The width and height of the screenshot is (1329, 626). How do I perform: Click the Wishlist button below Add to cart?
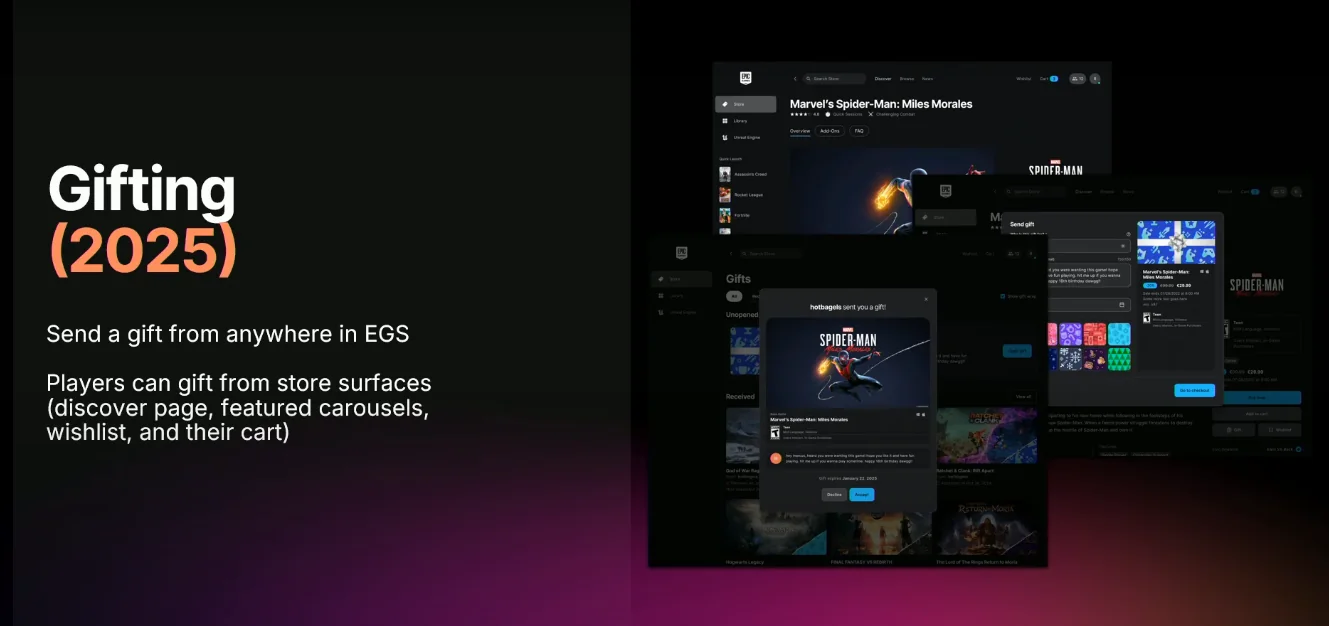click(x=1280, y=430)
